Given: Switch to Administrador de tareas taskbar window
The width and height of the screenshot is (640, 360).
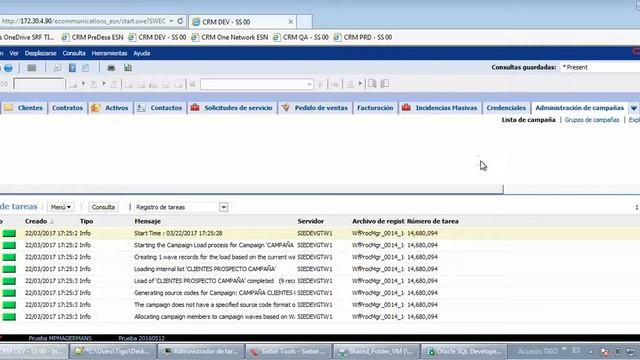Looking at the screenshot, I should 201,351.
